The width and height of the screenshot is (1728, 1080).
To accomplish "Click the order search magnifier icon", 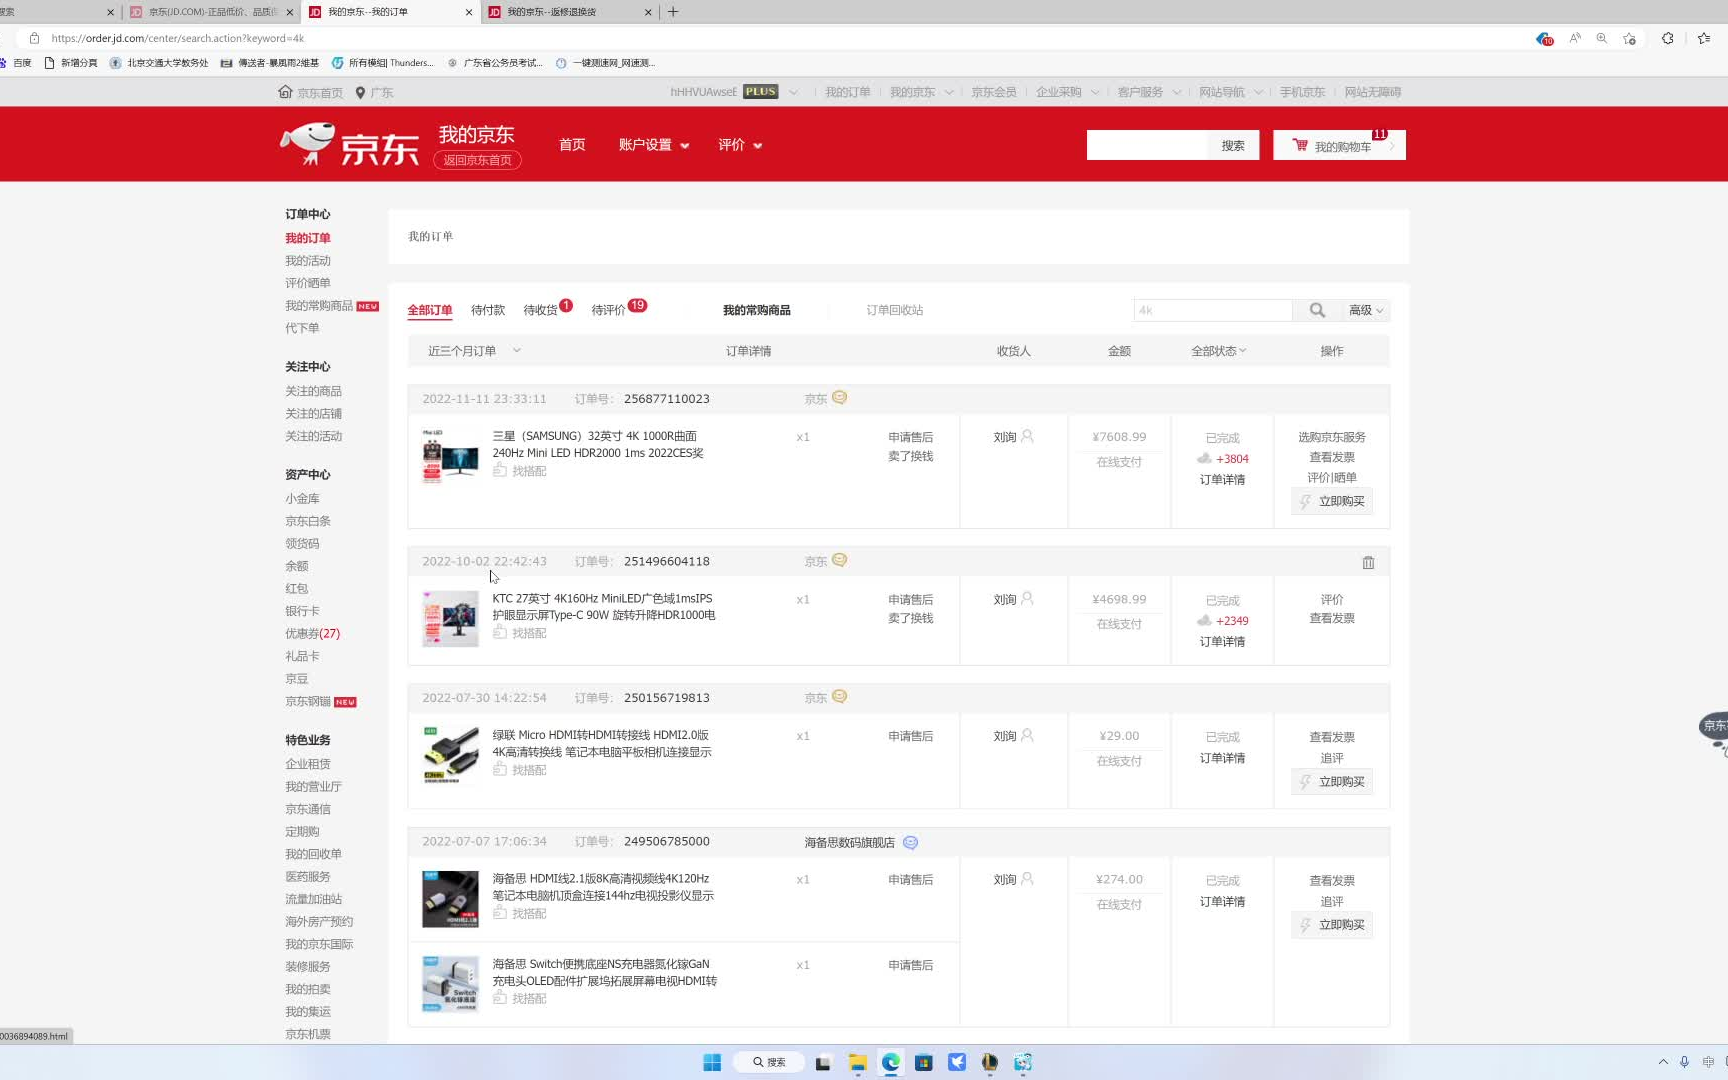I will pyautogui.click(x=1317, y=310).
